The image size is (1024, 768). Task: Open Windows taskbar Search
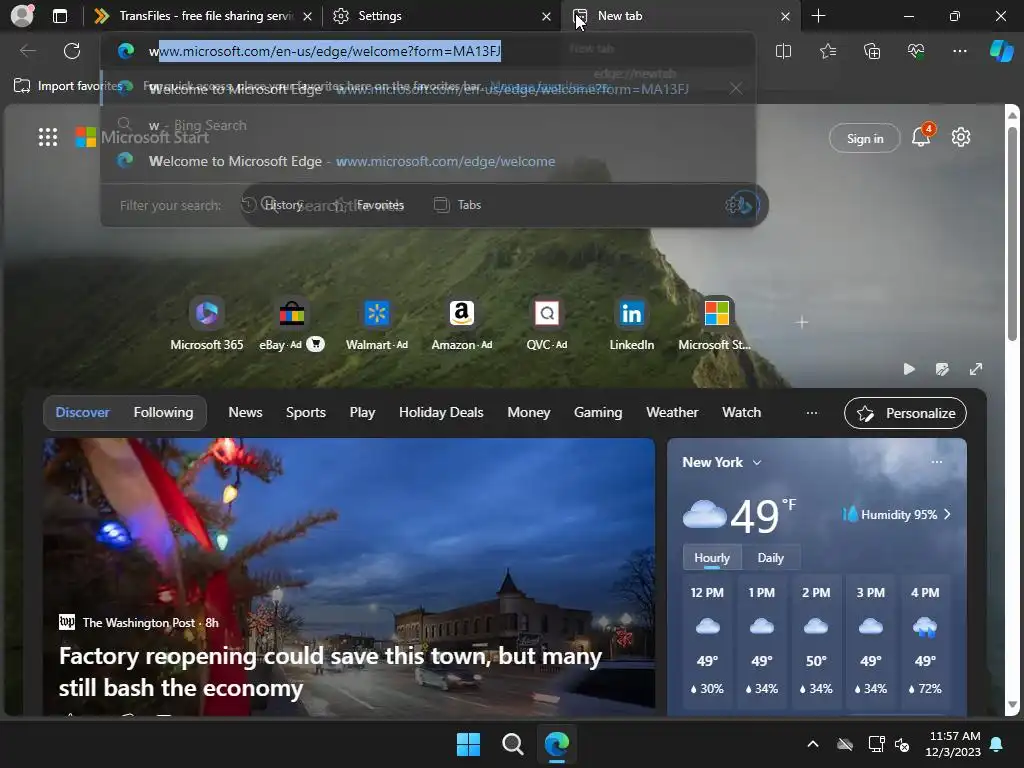513,744
